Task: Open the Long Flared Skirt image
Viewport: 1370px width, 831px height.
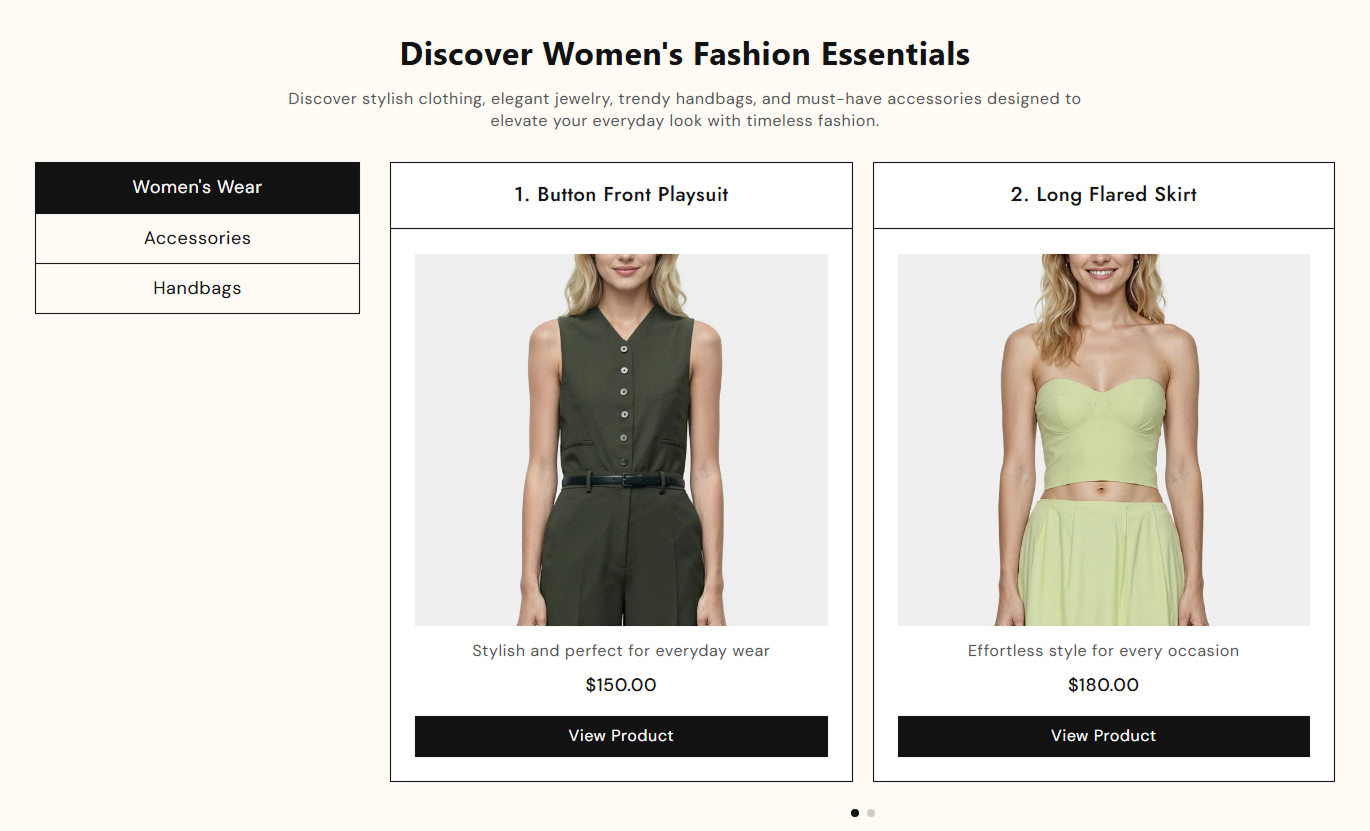Action: [1104, 440]
